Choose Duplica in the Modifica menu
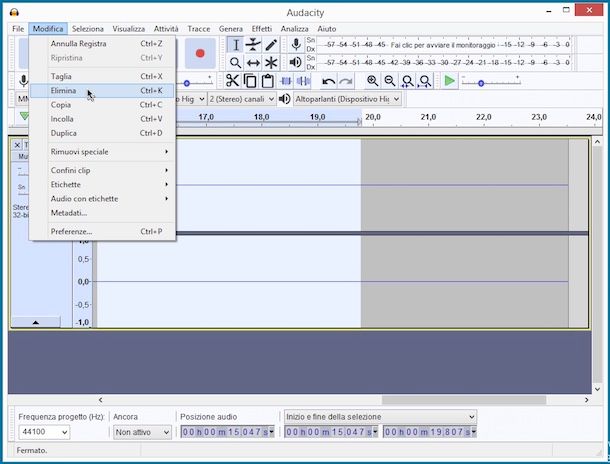610x464 pixels. (x=102, y=133)
